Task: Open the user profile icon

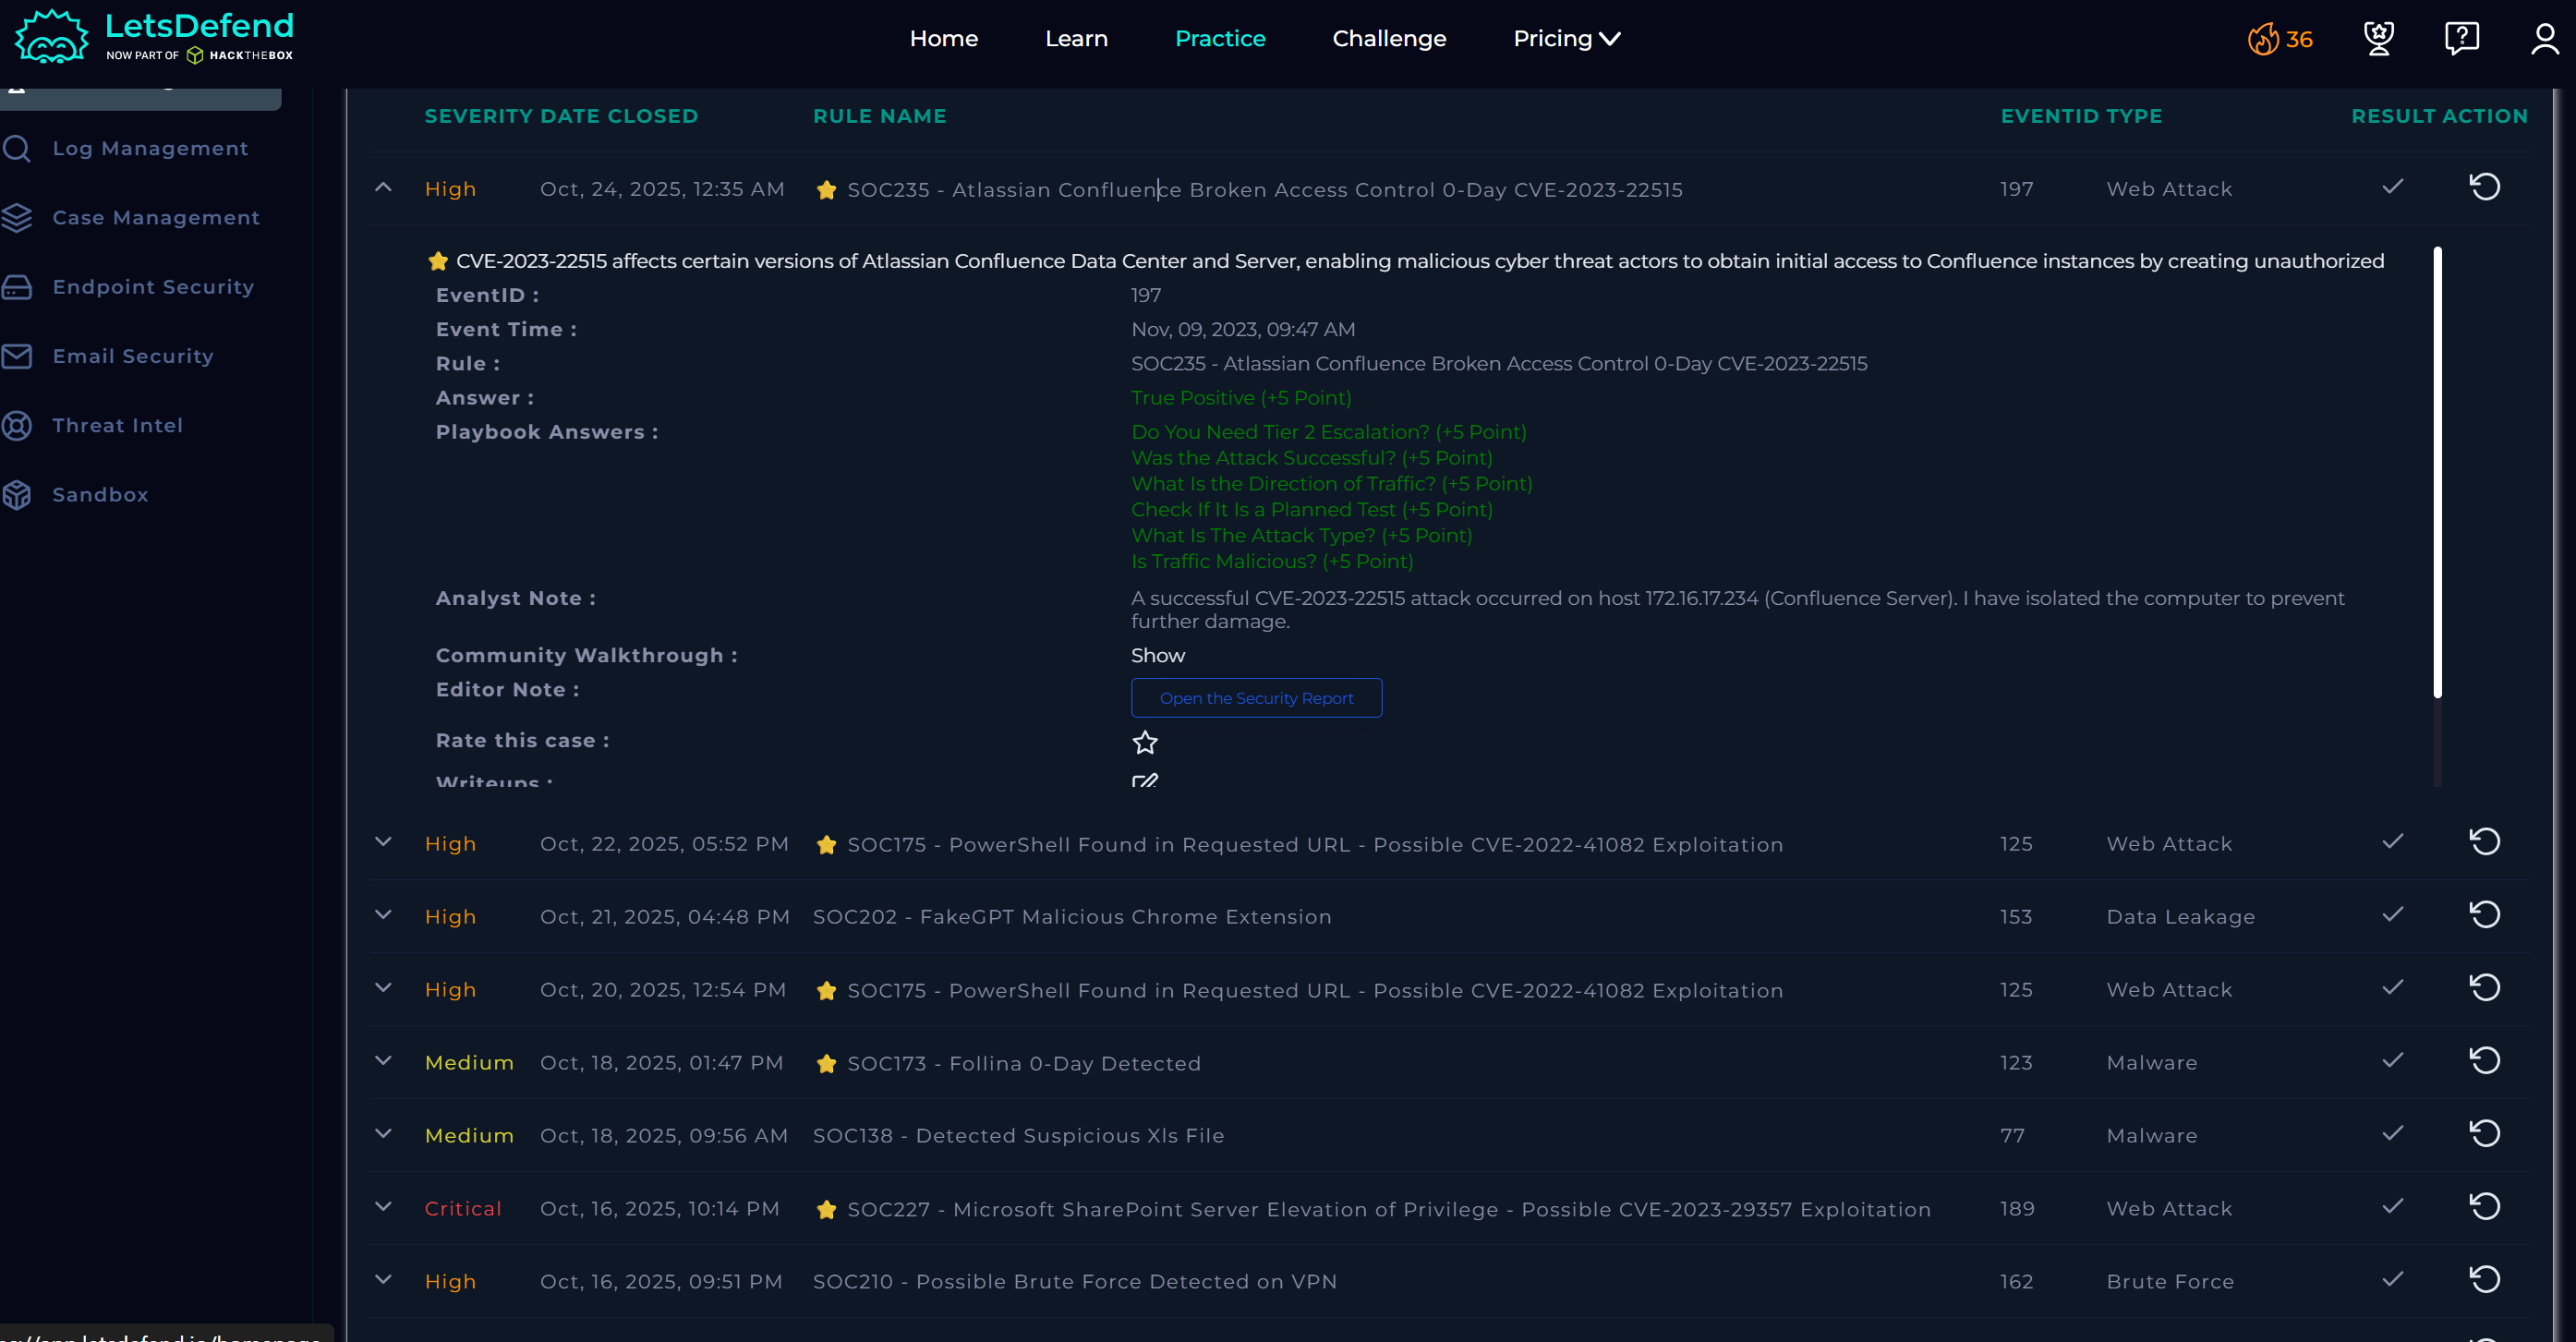Action: (x=2545, y=38)
